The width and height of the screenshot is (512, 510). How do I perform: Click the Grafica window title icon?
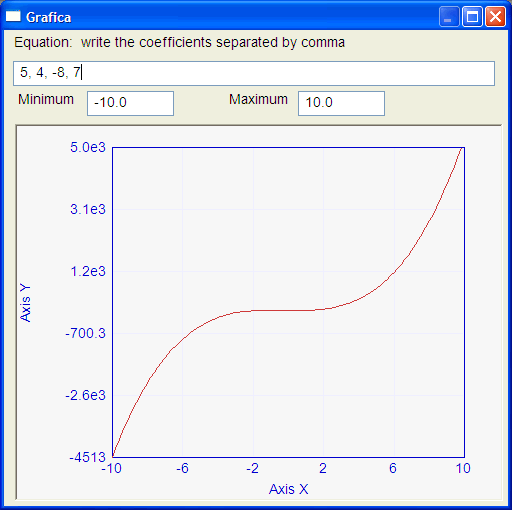13,16
